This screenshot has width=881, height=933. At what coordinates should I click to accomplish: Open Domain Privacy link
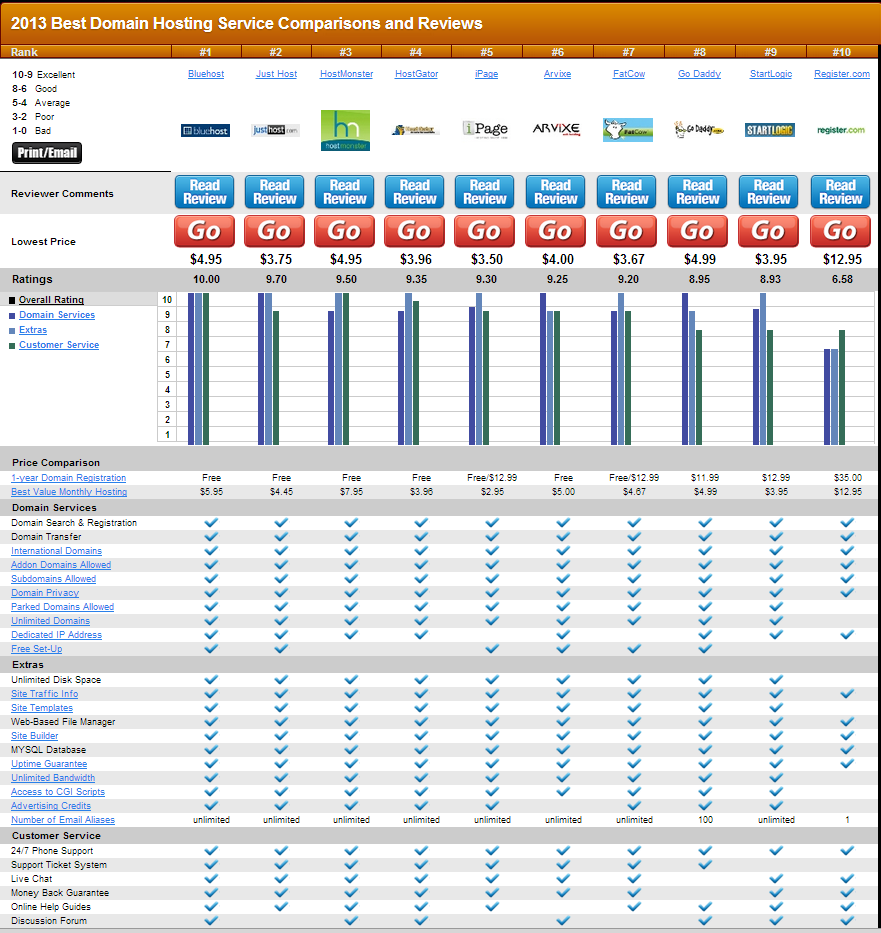tap(45, 593)
